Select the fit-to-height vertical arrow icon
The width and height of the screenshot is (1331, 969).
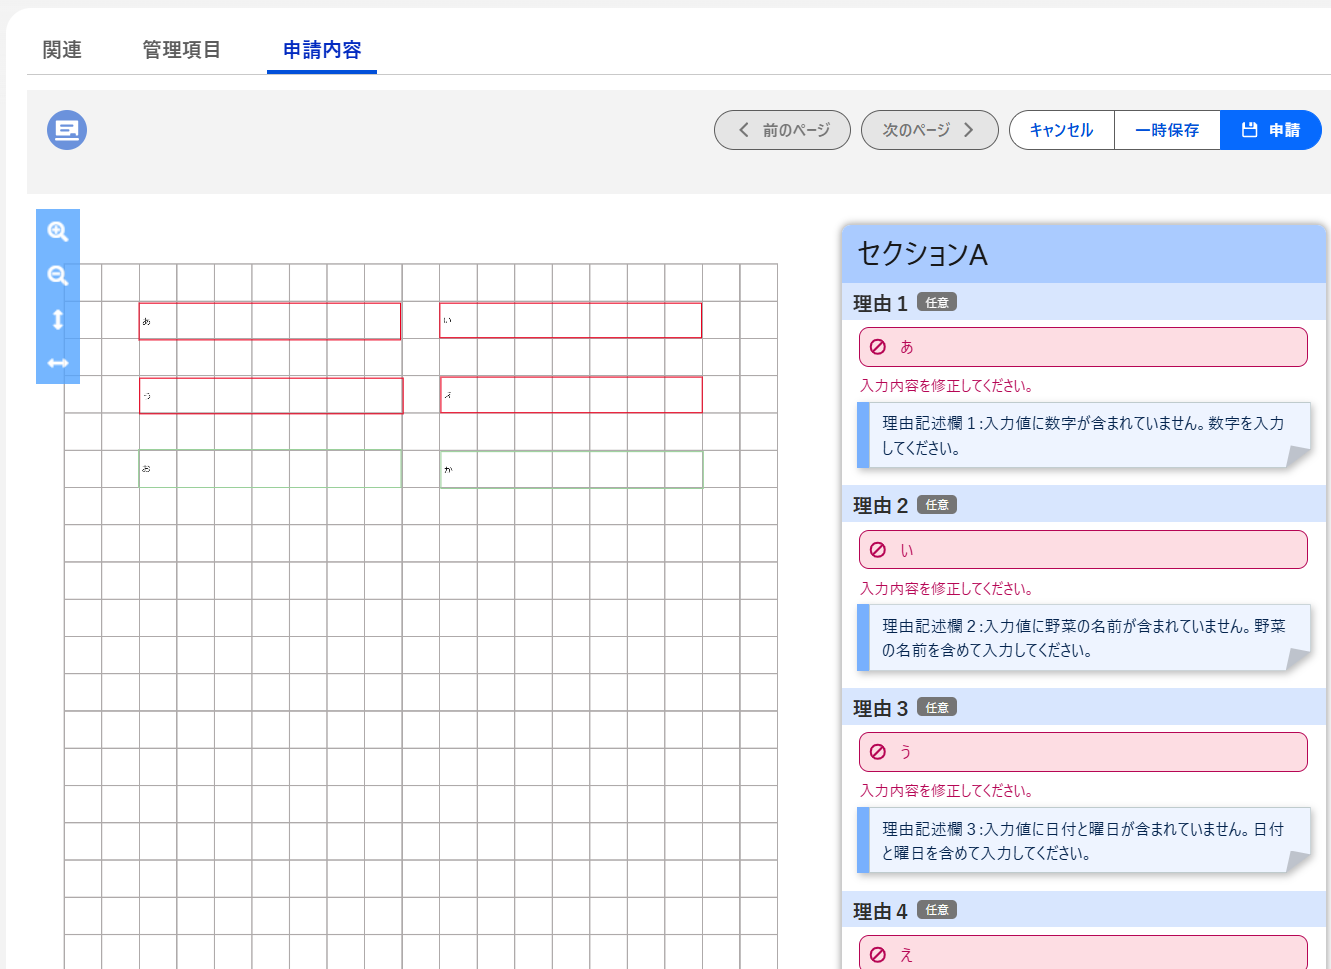58,319
